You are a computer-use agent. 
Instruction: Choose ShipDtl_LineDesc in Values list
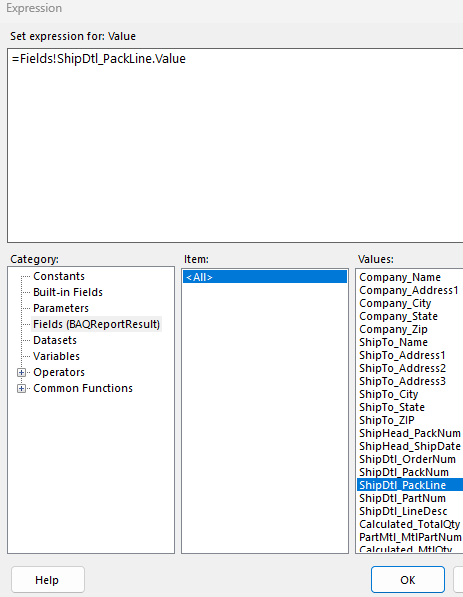(403, 511)
